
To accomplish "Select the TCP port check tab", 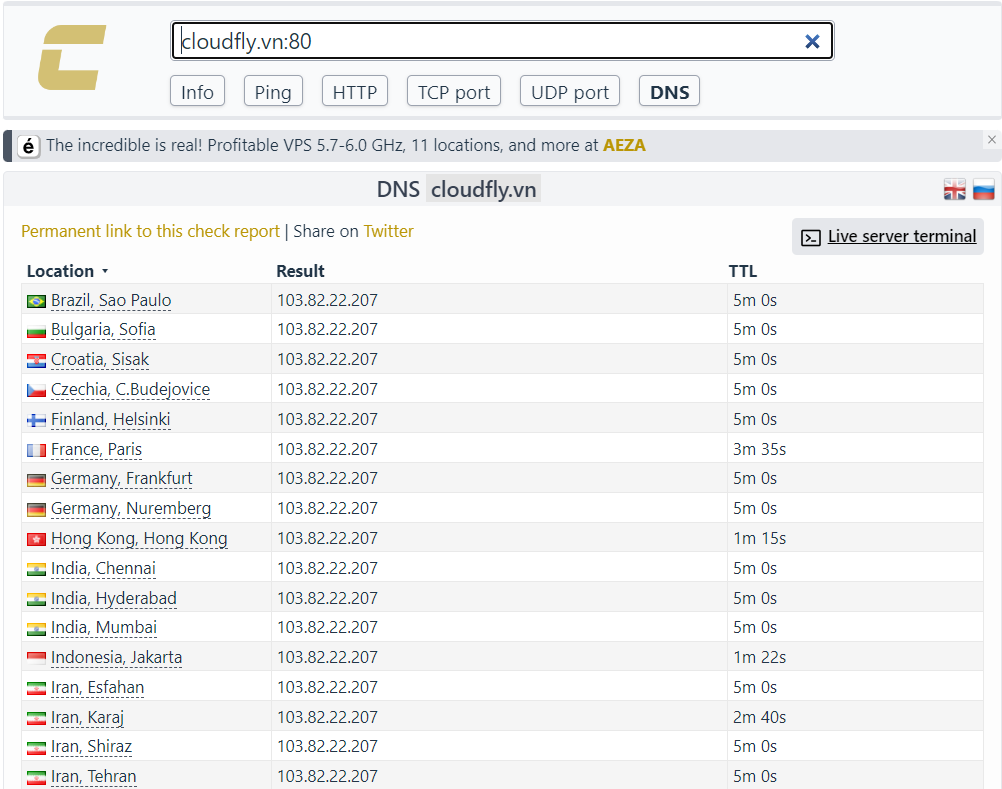I will tap(454, 91).
